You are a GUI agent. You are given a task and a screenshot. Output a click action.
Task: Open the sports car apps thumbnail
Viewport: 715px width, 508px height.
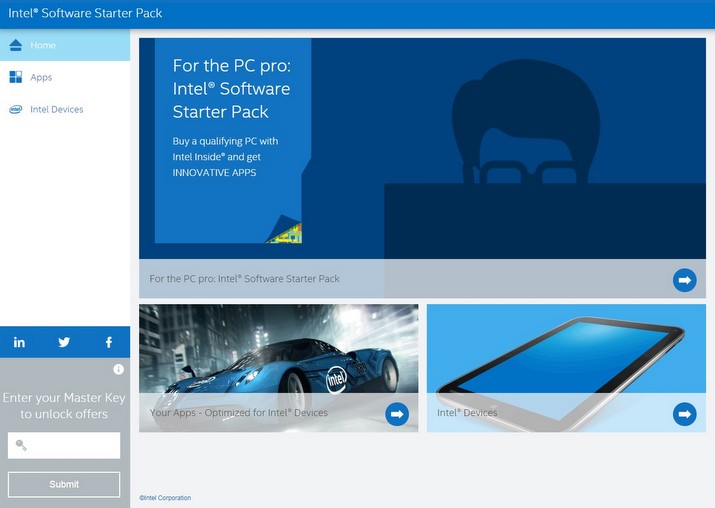[x=278, y=350]
